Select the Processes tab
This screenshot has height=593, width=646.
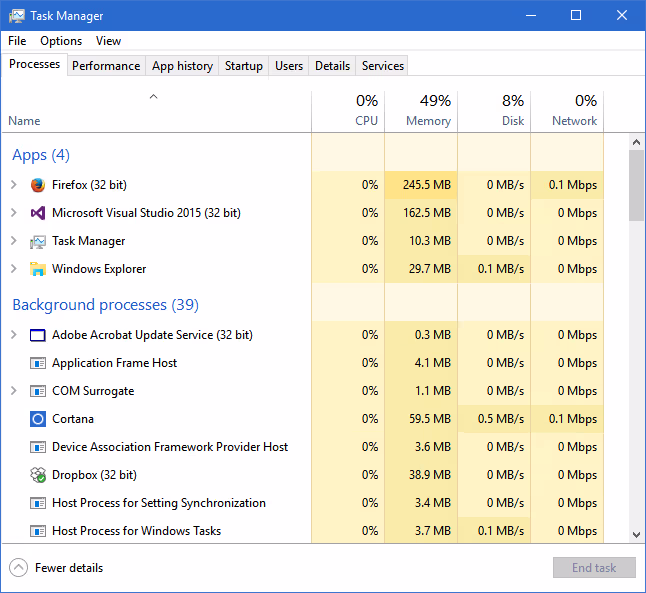click(x=35, y=64)
